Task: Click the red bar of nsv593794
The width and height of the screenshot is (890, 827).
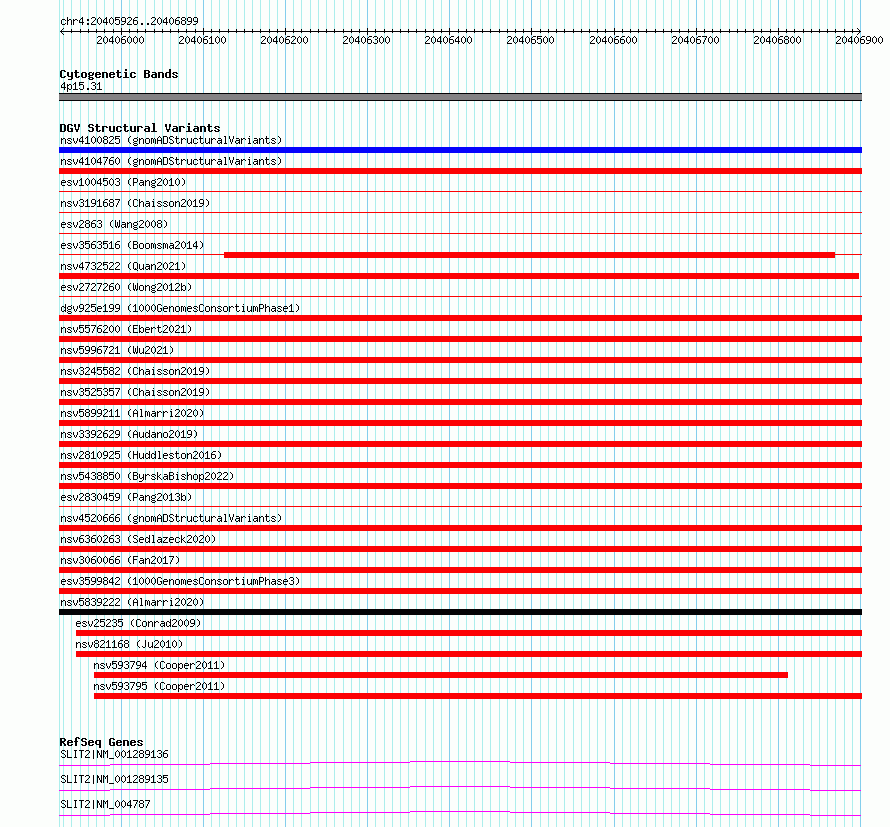Action: (x=441, y=675)
